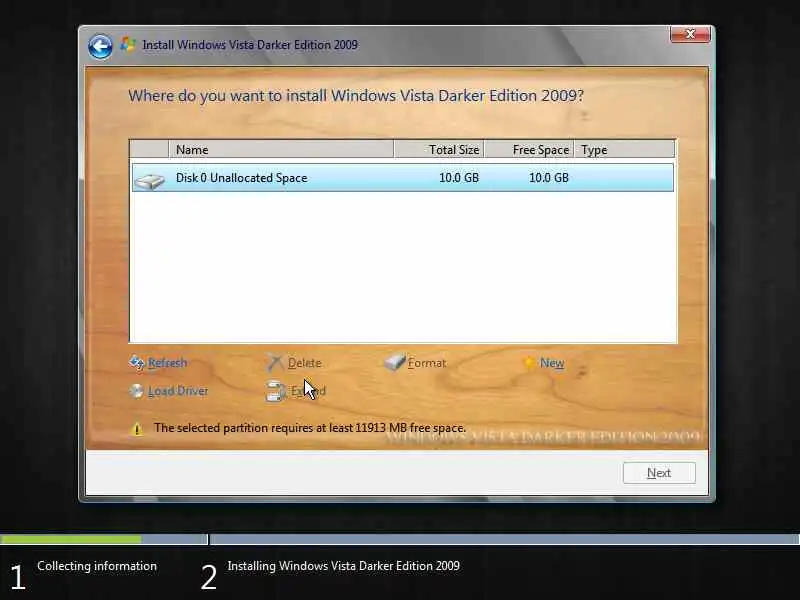
Task: Click the 10.0 GB Total Size value
Action: click(x=459, y=178)
